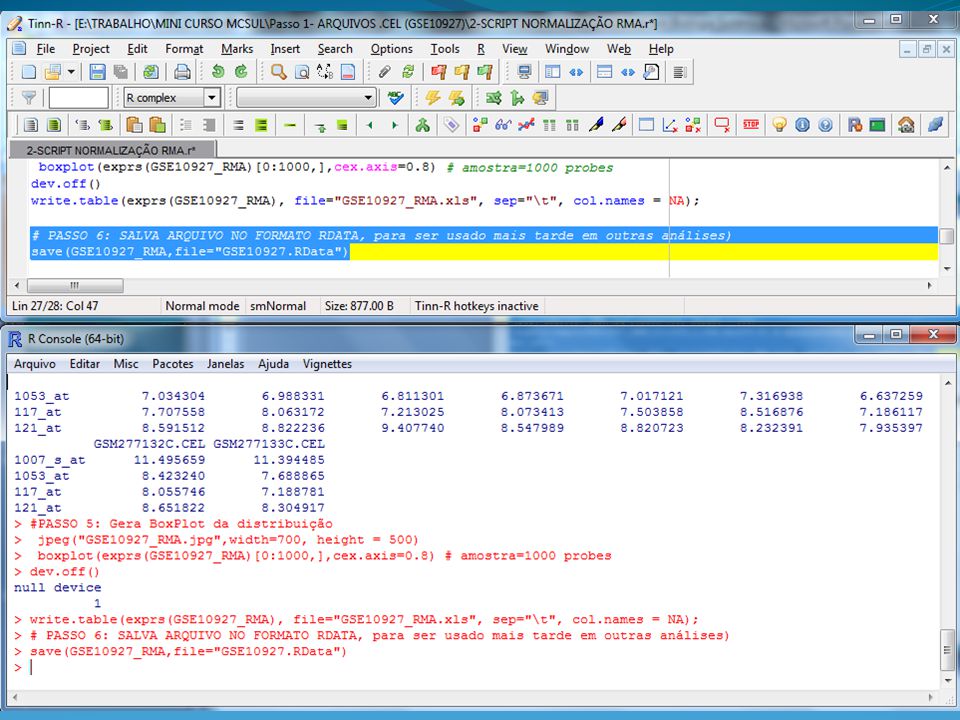The width and height of the screenshot is (960, 720).
Task: Open the Marks menu
Action: 237,49
